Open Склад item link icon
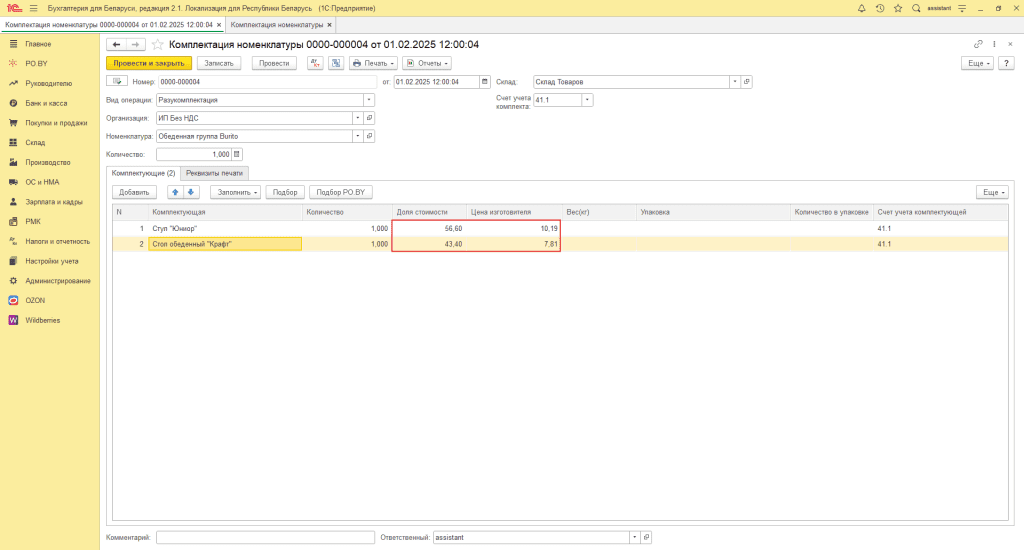This screenshot has width=1024, height=550. [x=746, y=82]
